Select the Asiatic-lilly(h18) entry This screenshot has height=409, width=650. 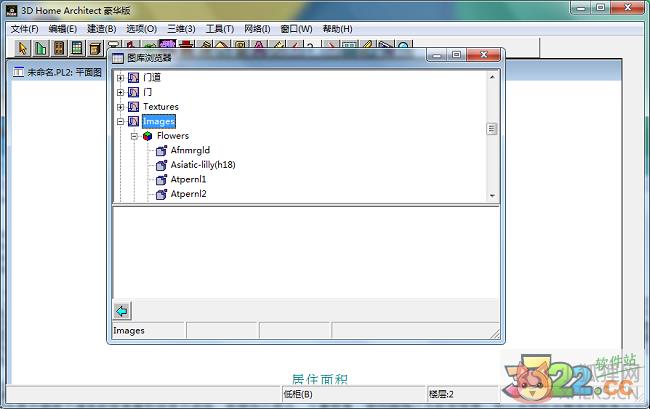coord(203,165)
